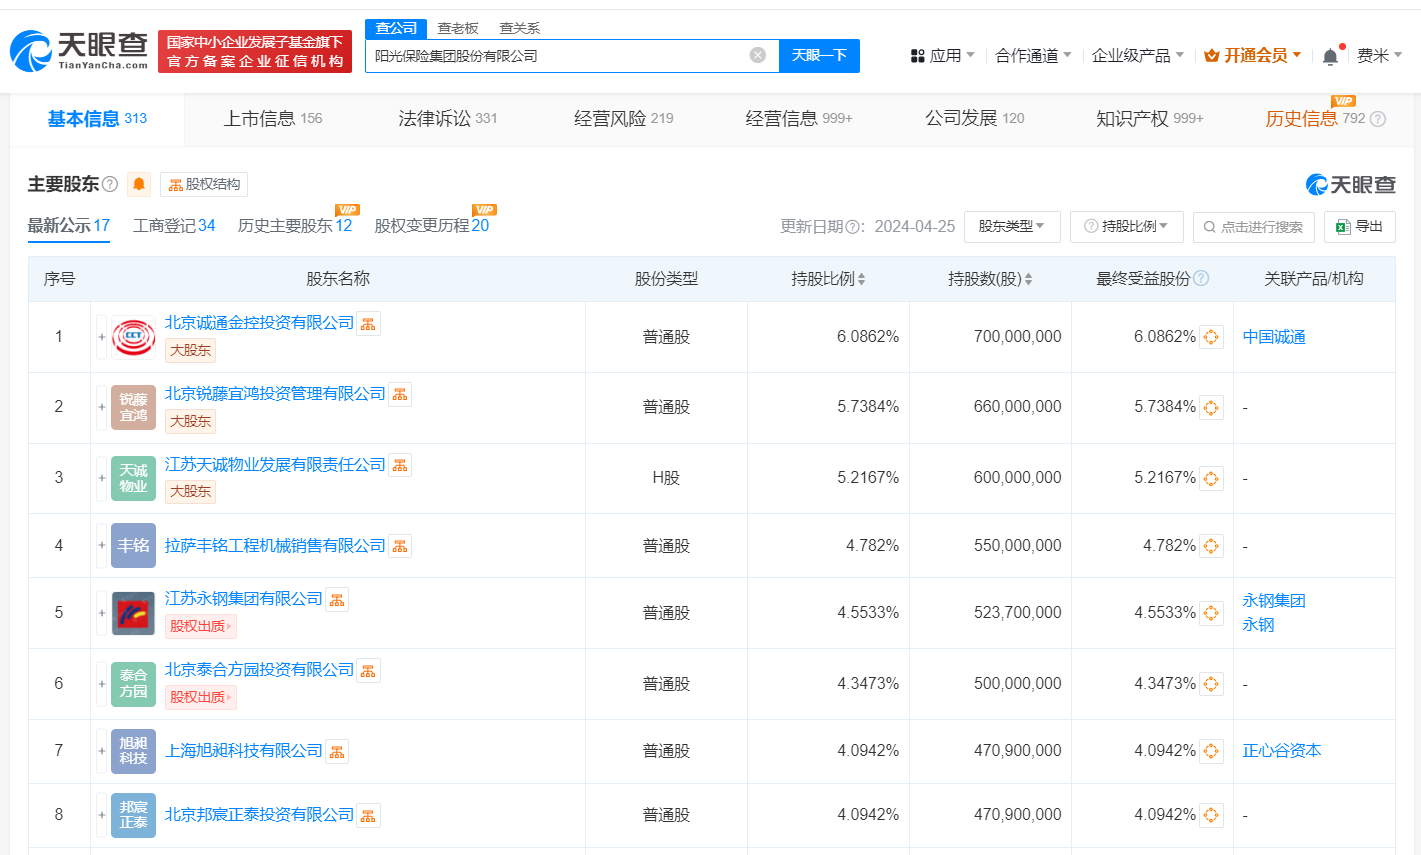Clear the search box with the × icon
The width and height of the screenshot is (1421, 855).
click(757, 56)
